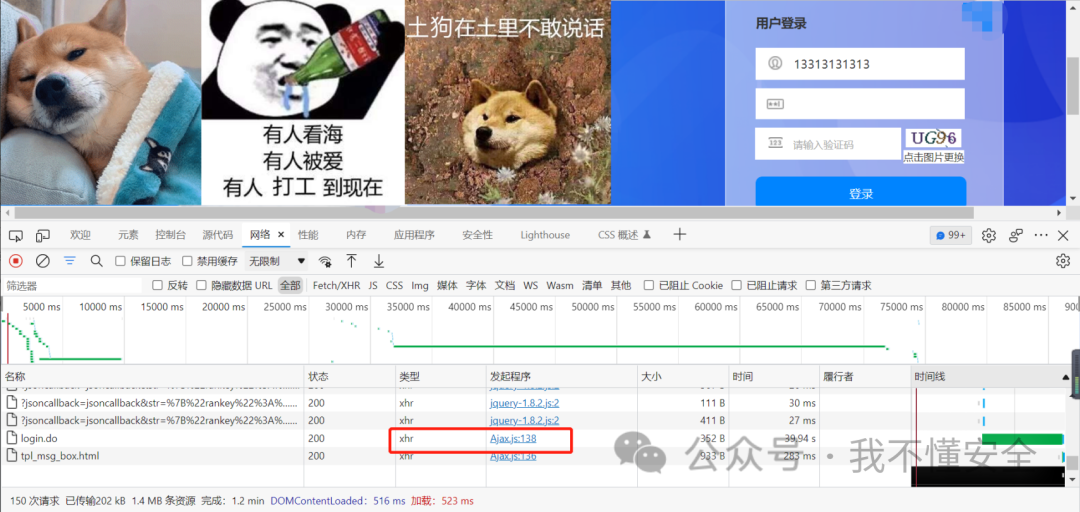Select the 全部 filter button
Screen dimensions: 1080x512
pyautogui.click(x=290, y=285)
